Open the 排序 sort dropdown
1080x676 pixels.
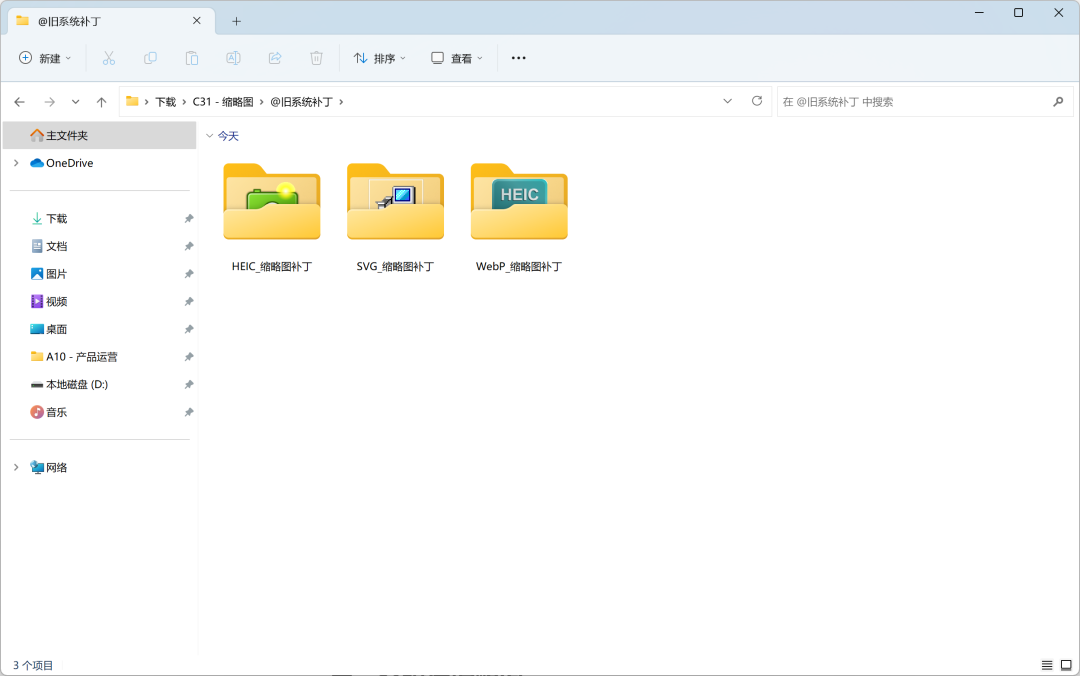tap(380, 59)
